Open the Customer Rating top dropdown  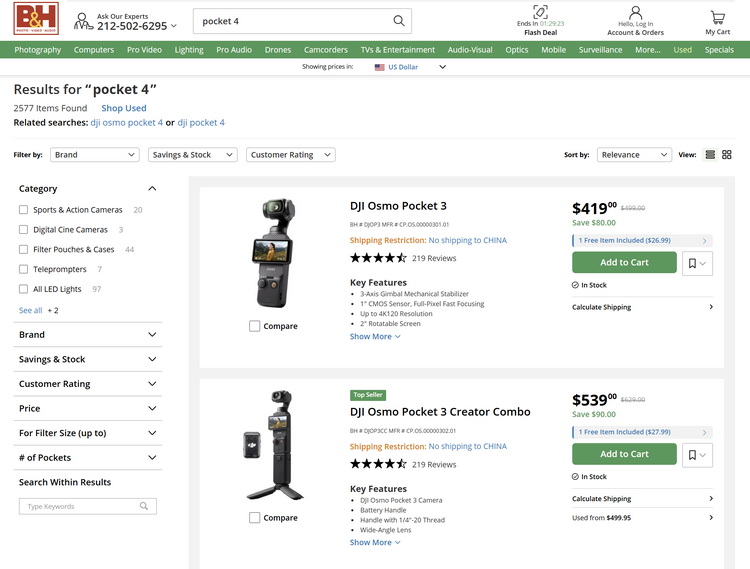click(291, 154)
